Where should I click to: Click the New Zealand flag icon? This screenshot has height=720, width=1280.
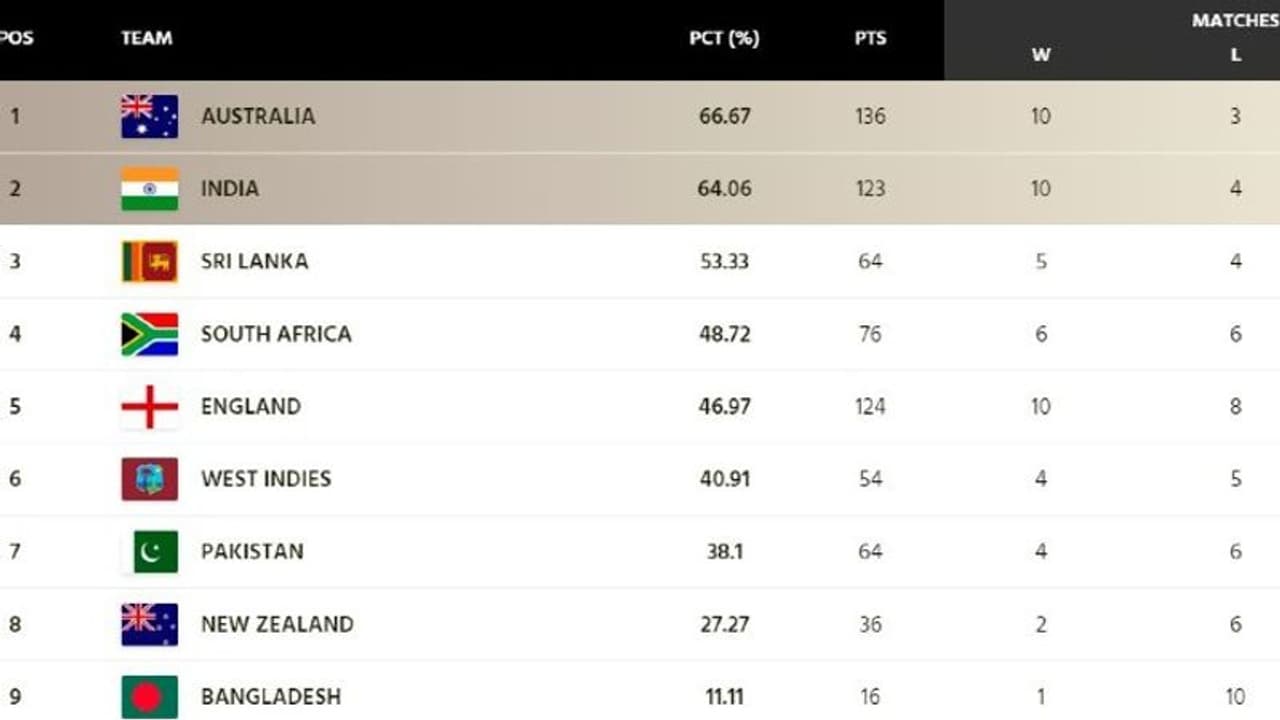(x=150, y=624)
